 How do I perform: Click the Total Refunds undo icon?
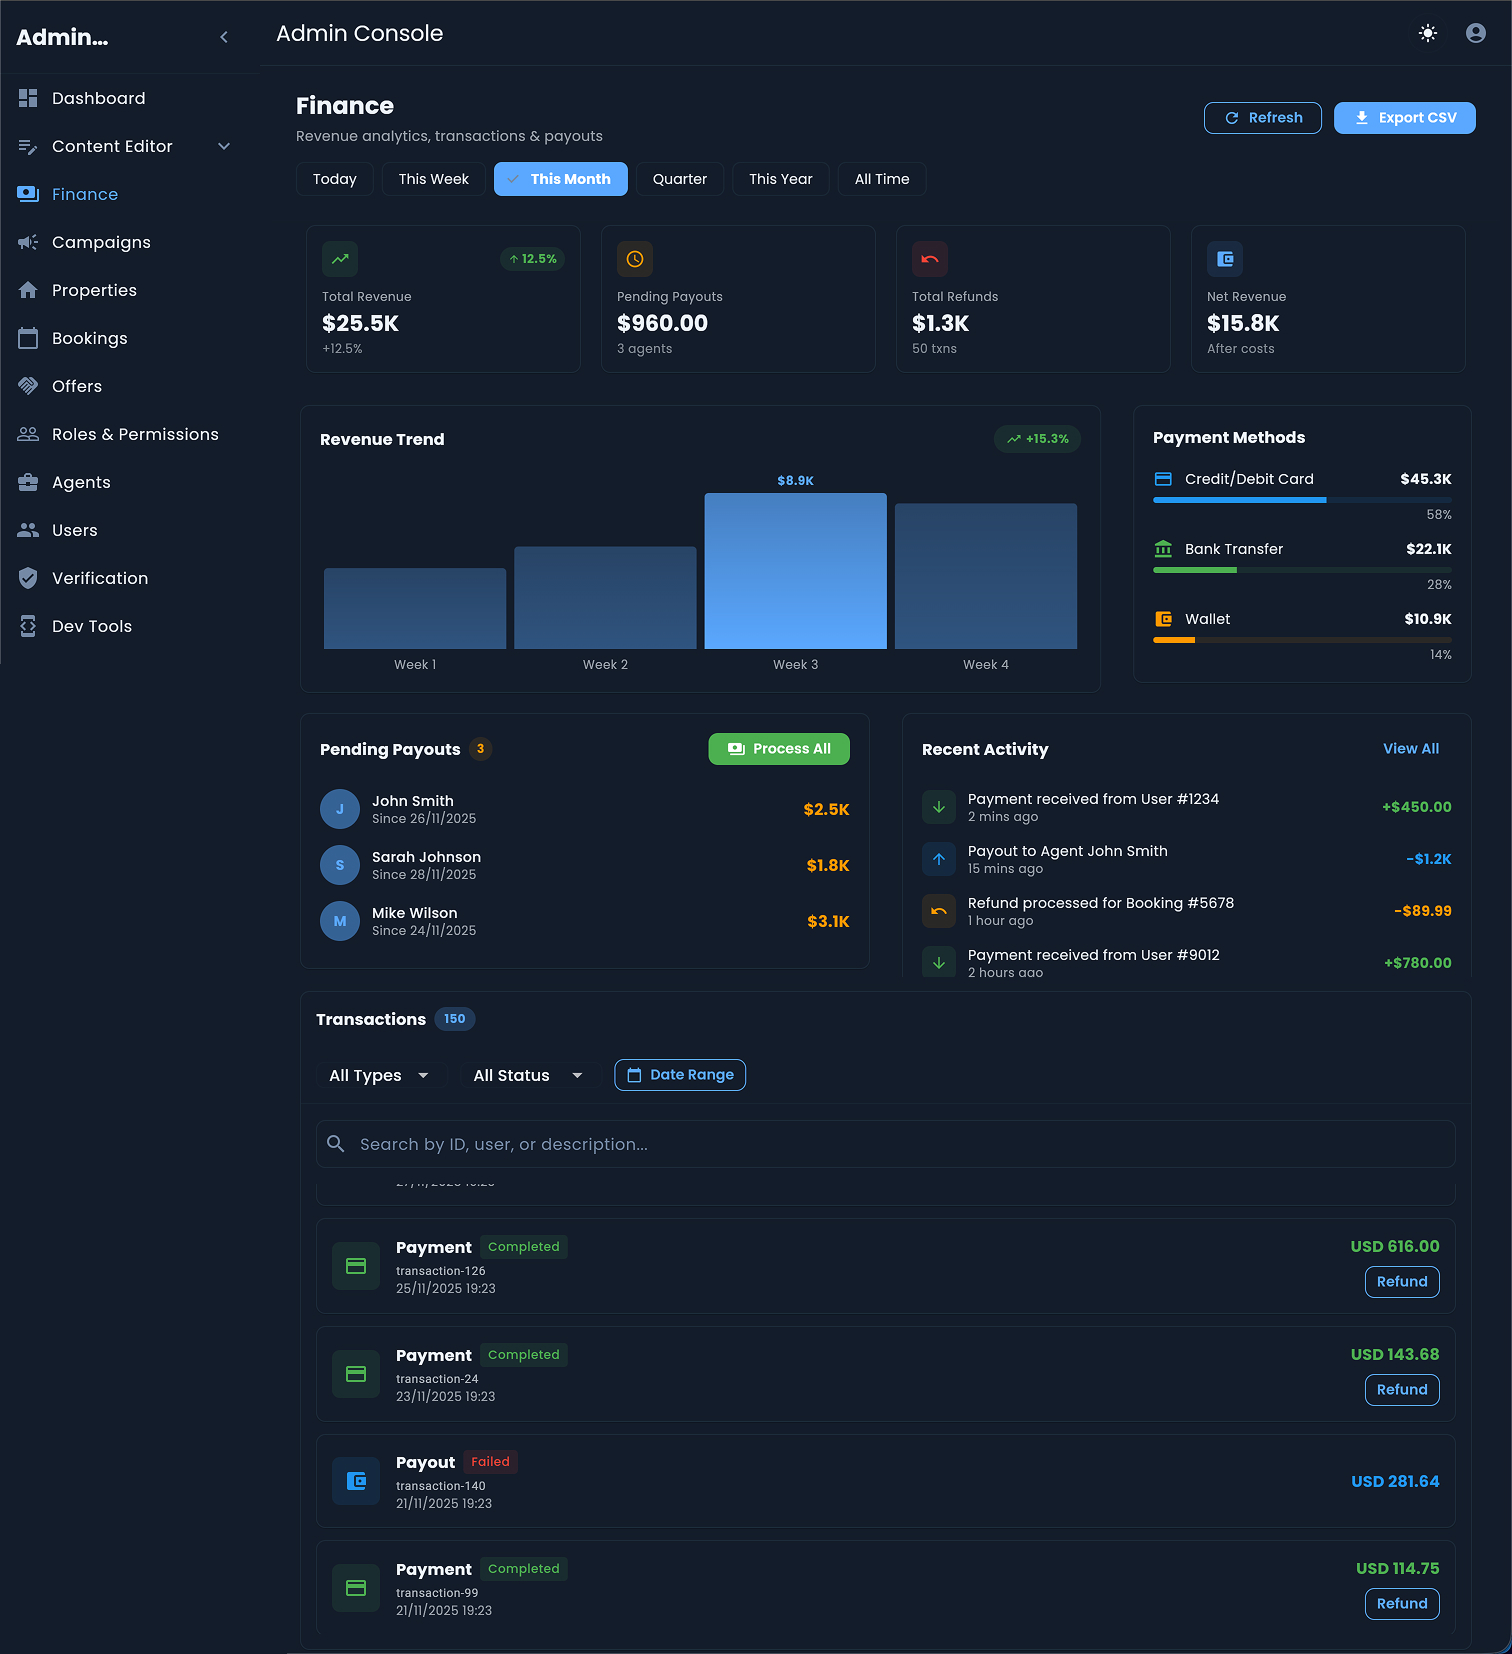930,259
